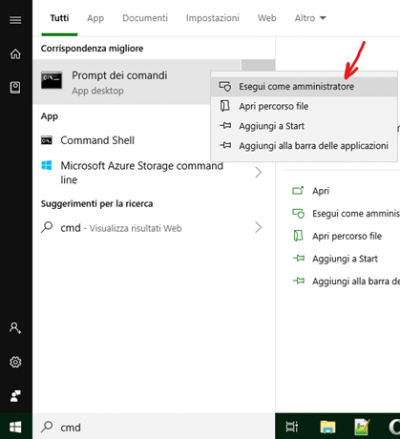400x439 pixels.
Task: Click the account person icon in sidebar
Action: 15,328
